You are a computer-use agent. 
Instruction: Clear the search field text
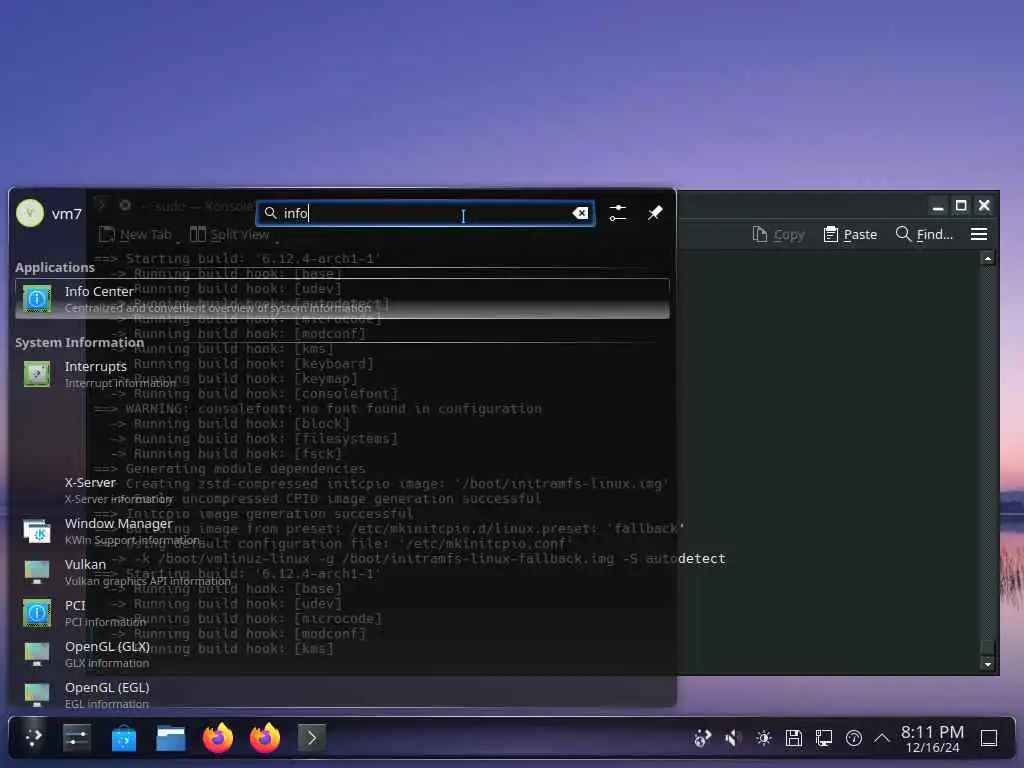(x=580, y=214)
